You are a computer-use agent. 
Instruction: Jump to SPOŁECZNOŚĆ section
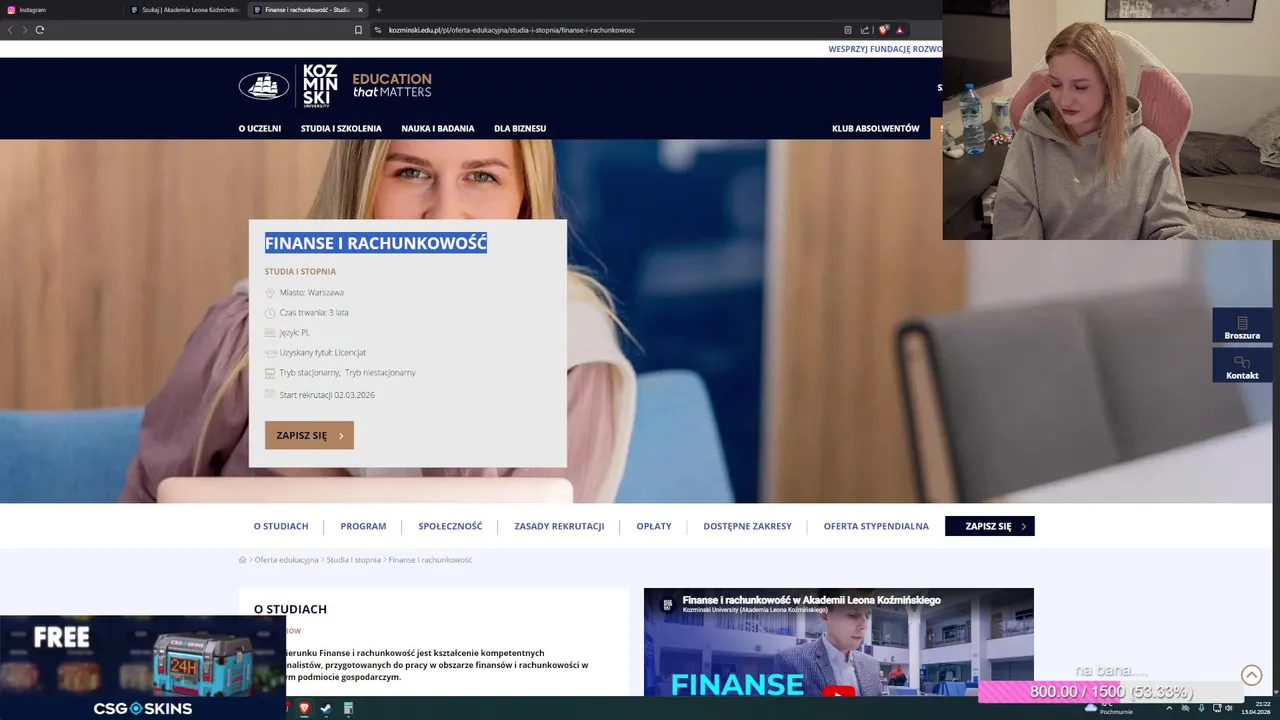click(x=450, y=526)
